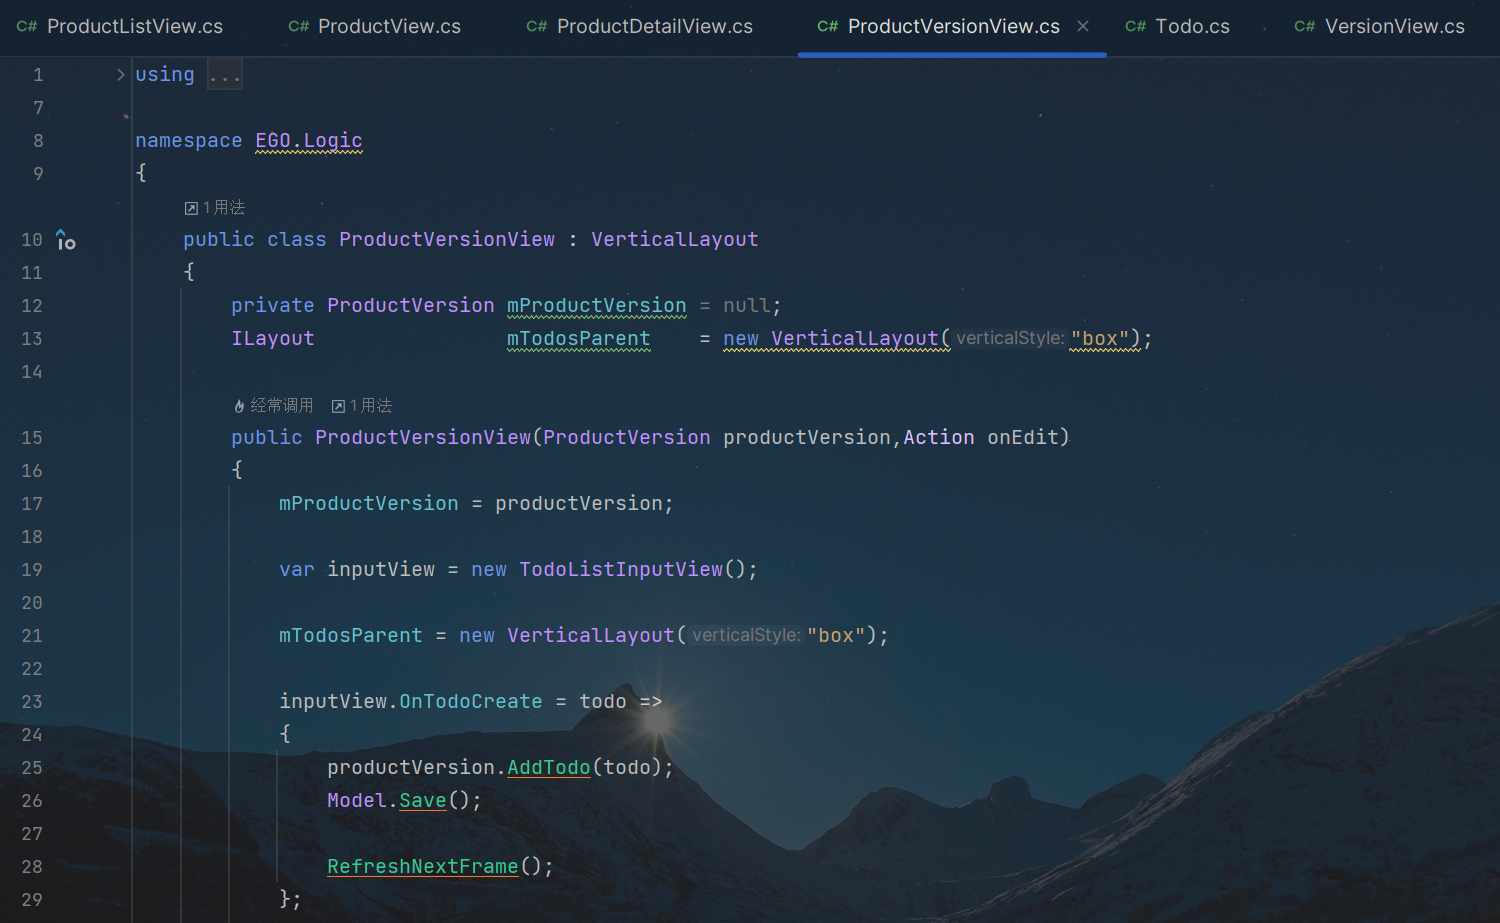Click the inheritance gutter icon on line 10

[x=66, y=240]
